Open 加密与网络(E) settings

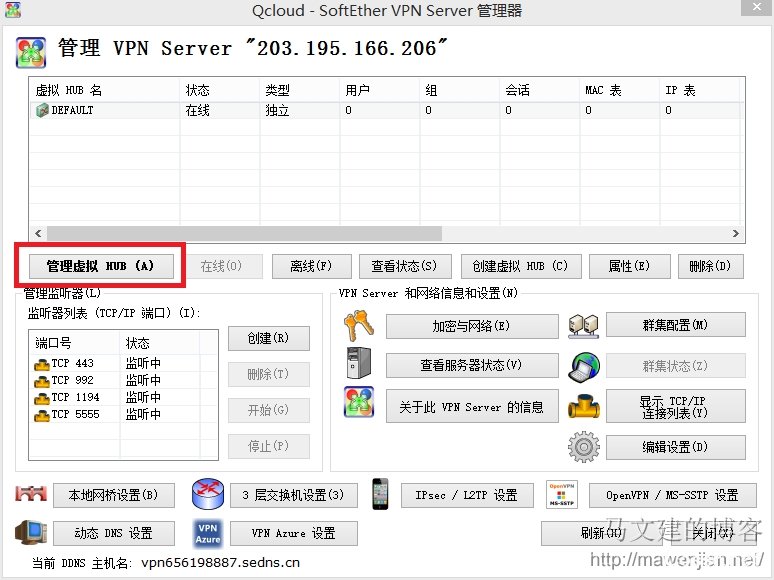(x=472, y=326)
